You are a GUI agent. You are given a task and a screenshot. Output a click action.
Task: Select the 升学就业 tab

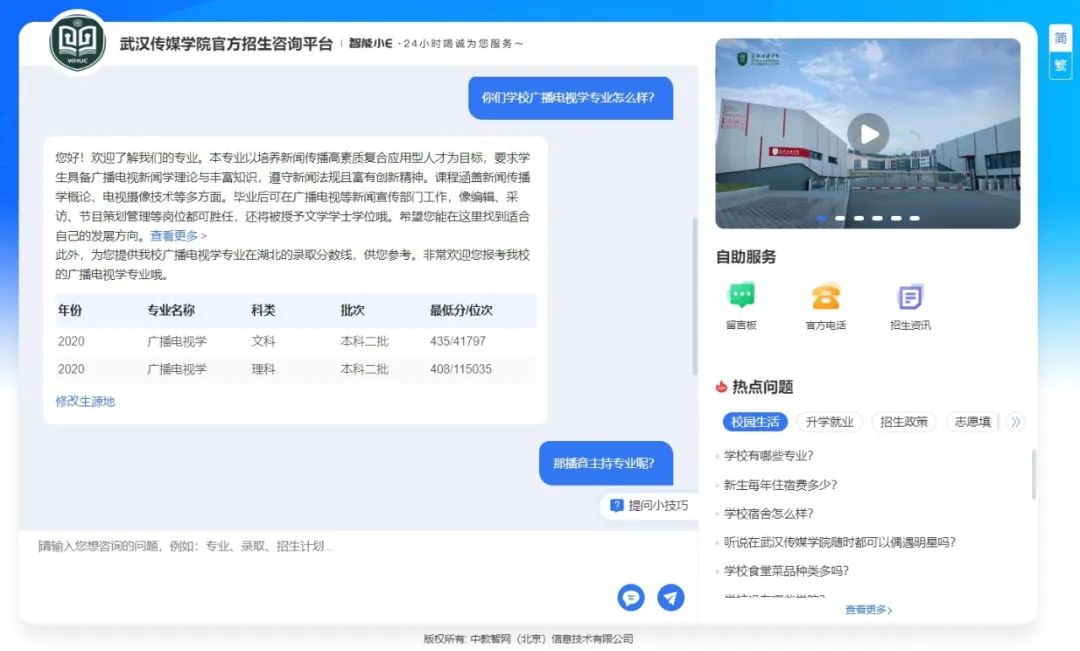pyautogui.click(x=829, y=422)
